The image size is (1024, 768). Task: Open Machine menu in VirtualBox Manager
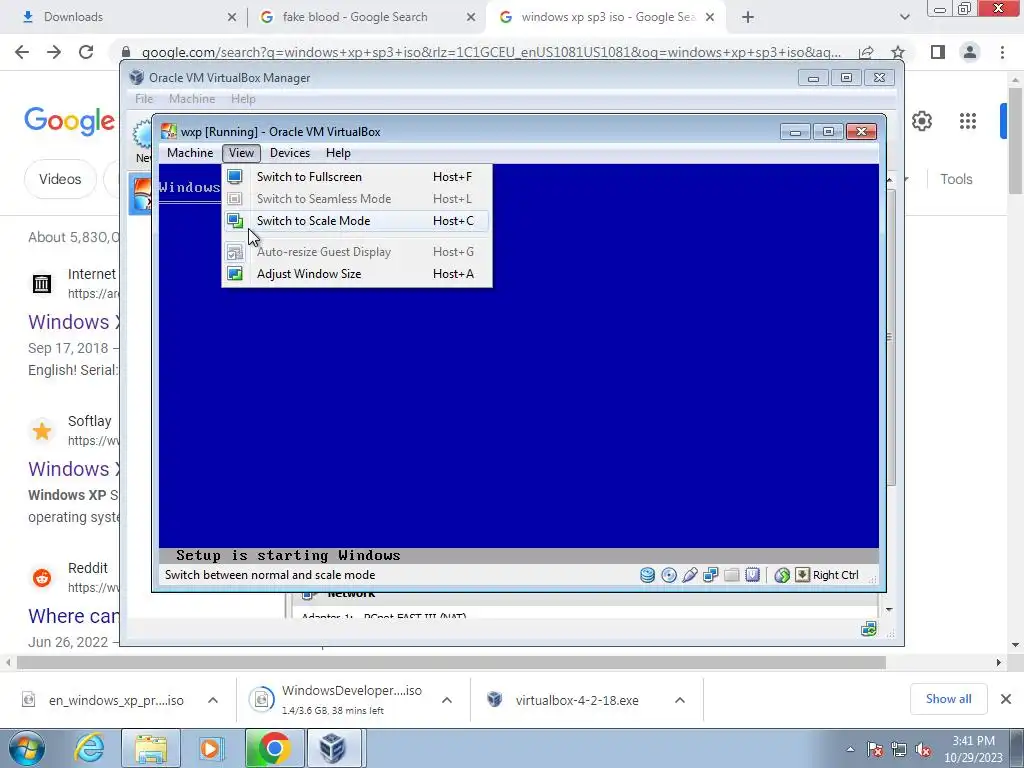192,99
